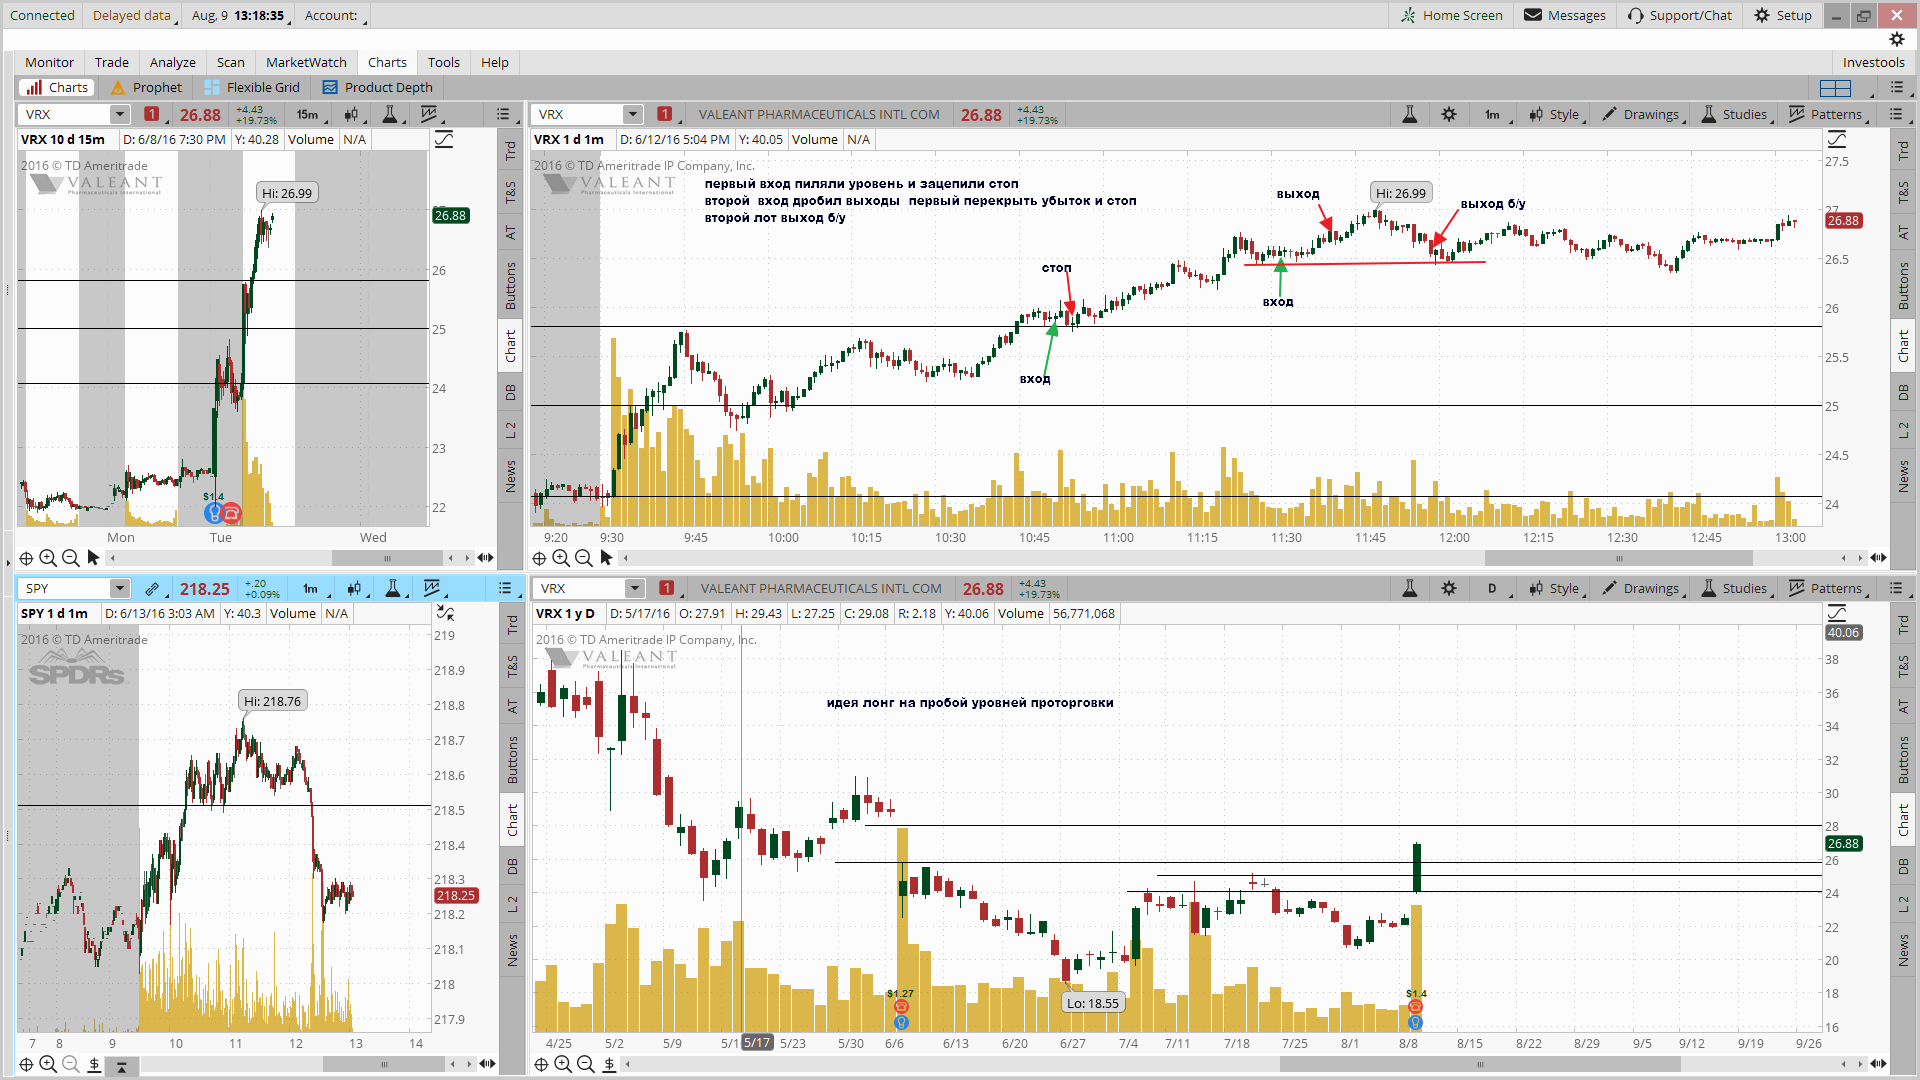Open Style menu in top-right chart
The height and width of the screenshot is (1080, 1920).
click(x=1555, y=114)
